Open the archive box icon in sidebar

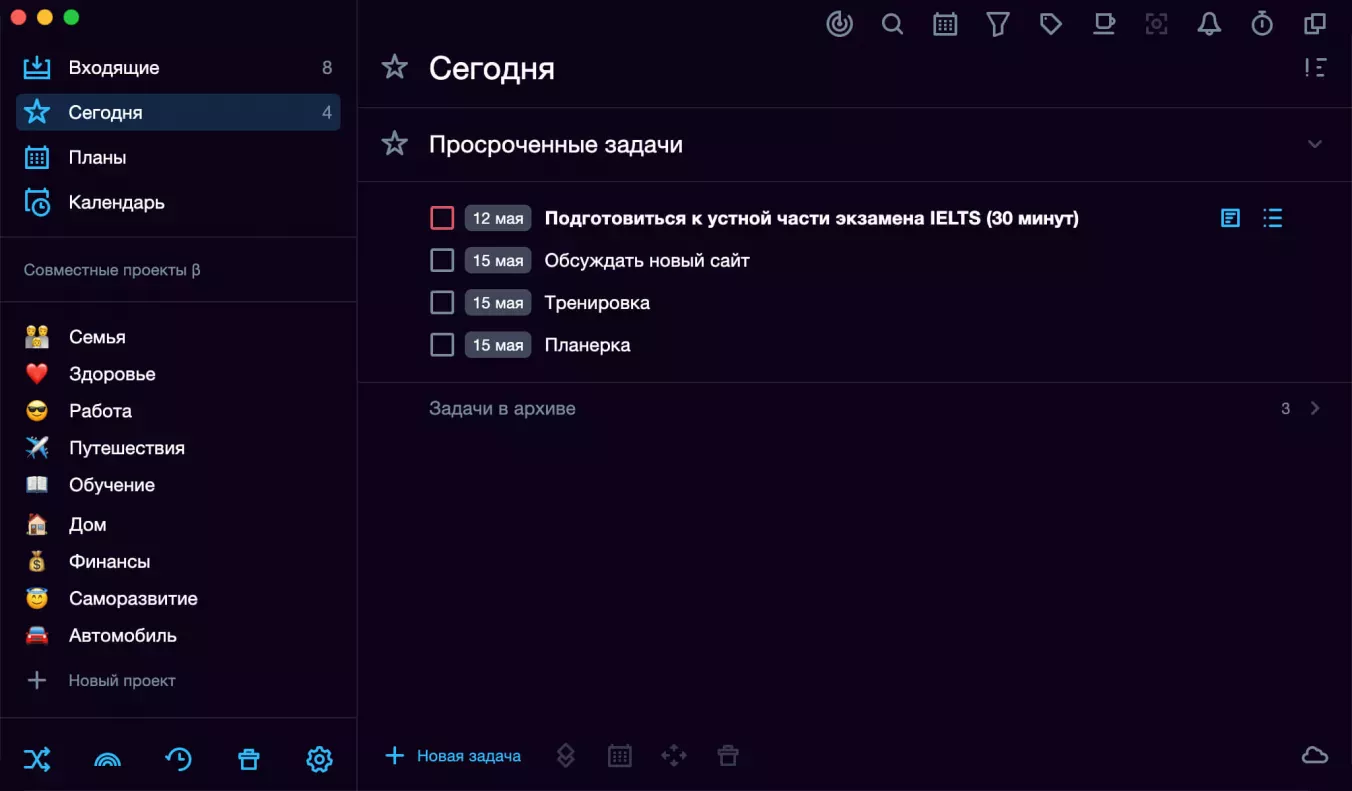(248, 760)
